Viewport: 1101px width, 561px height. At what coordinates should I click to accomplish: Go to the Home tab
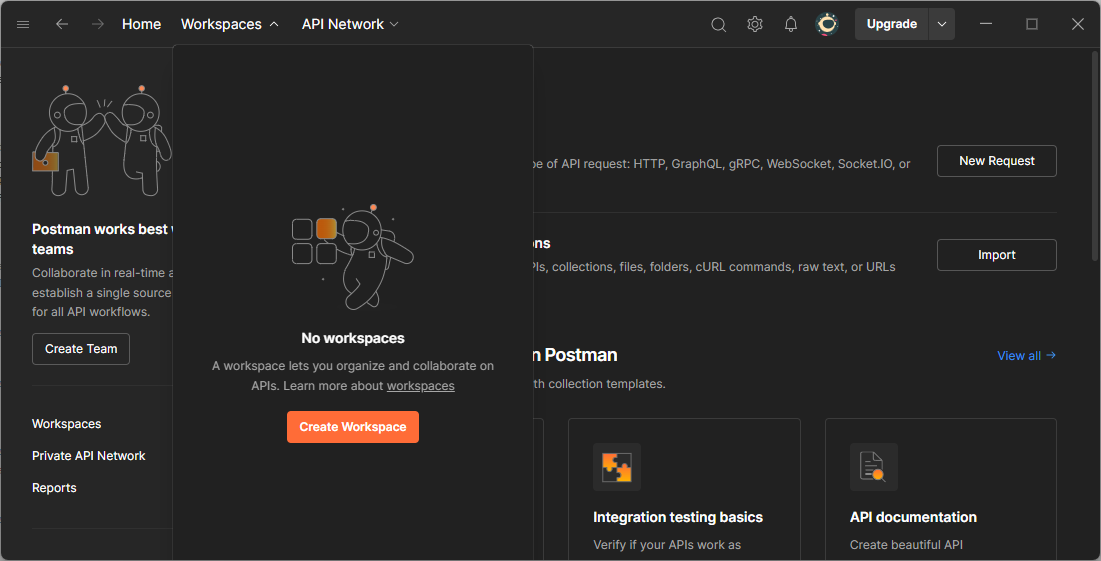(141, 24)
